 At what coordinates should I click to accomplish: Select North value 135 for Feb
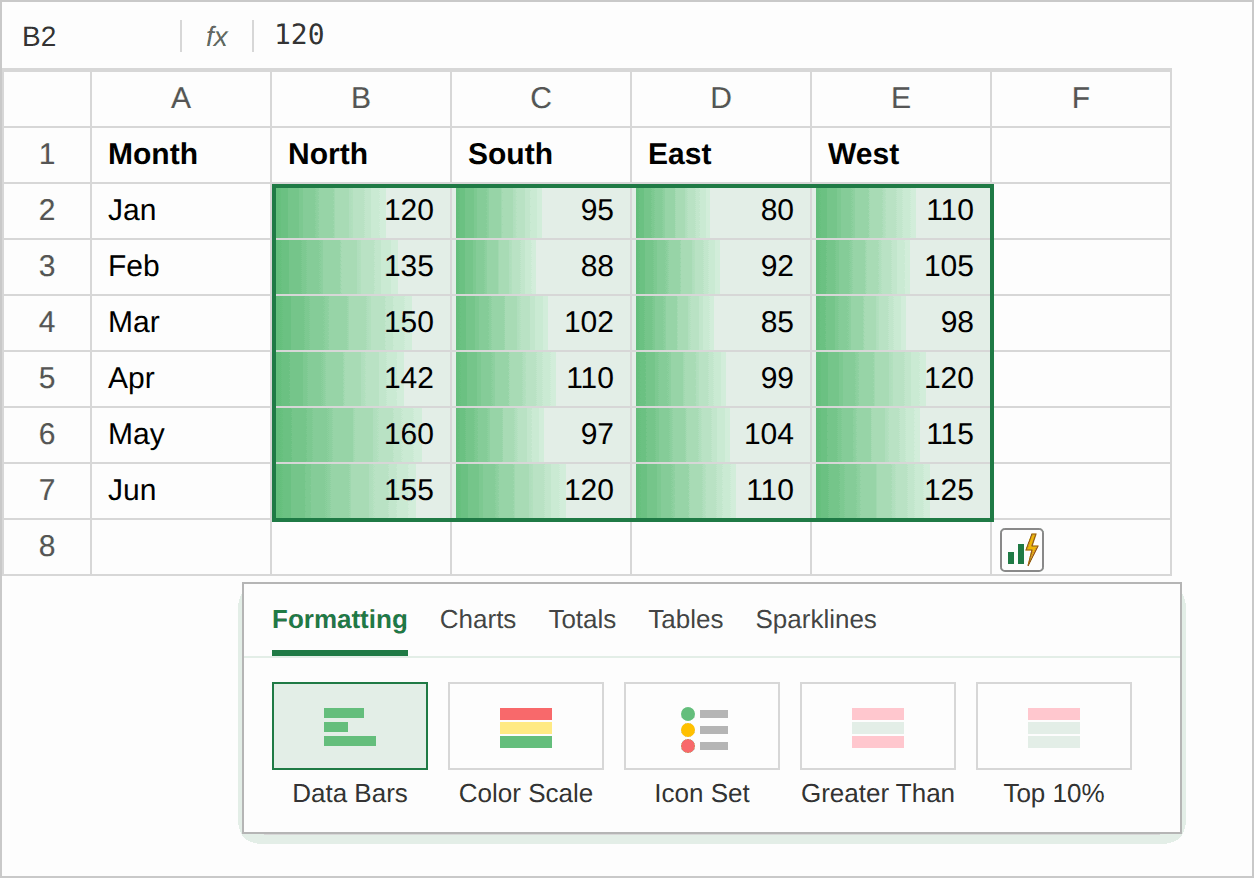click(x=361, y=266)
